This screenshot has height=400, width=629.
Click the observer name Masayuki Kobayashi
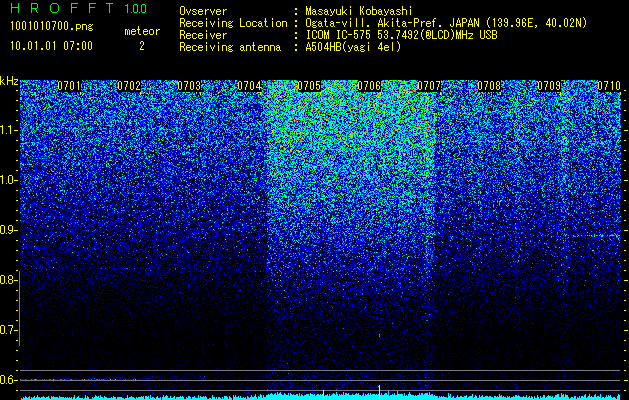(359, 11)
